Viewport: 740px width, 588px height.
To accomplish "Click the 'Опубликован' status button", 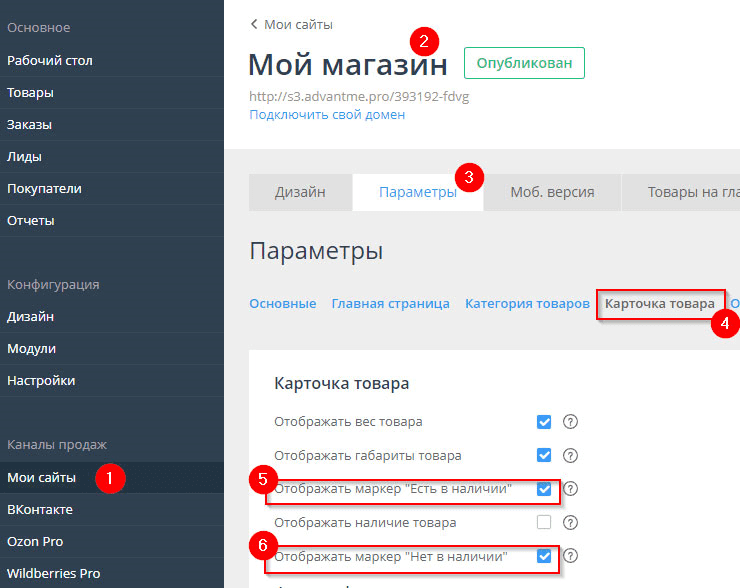I will [524, 63].
